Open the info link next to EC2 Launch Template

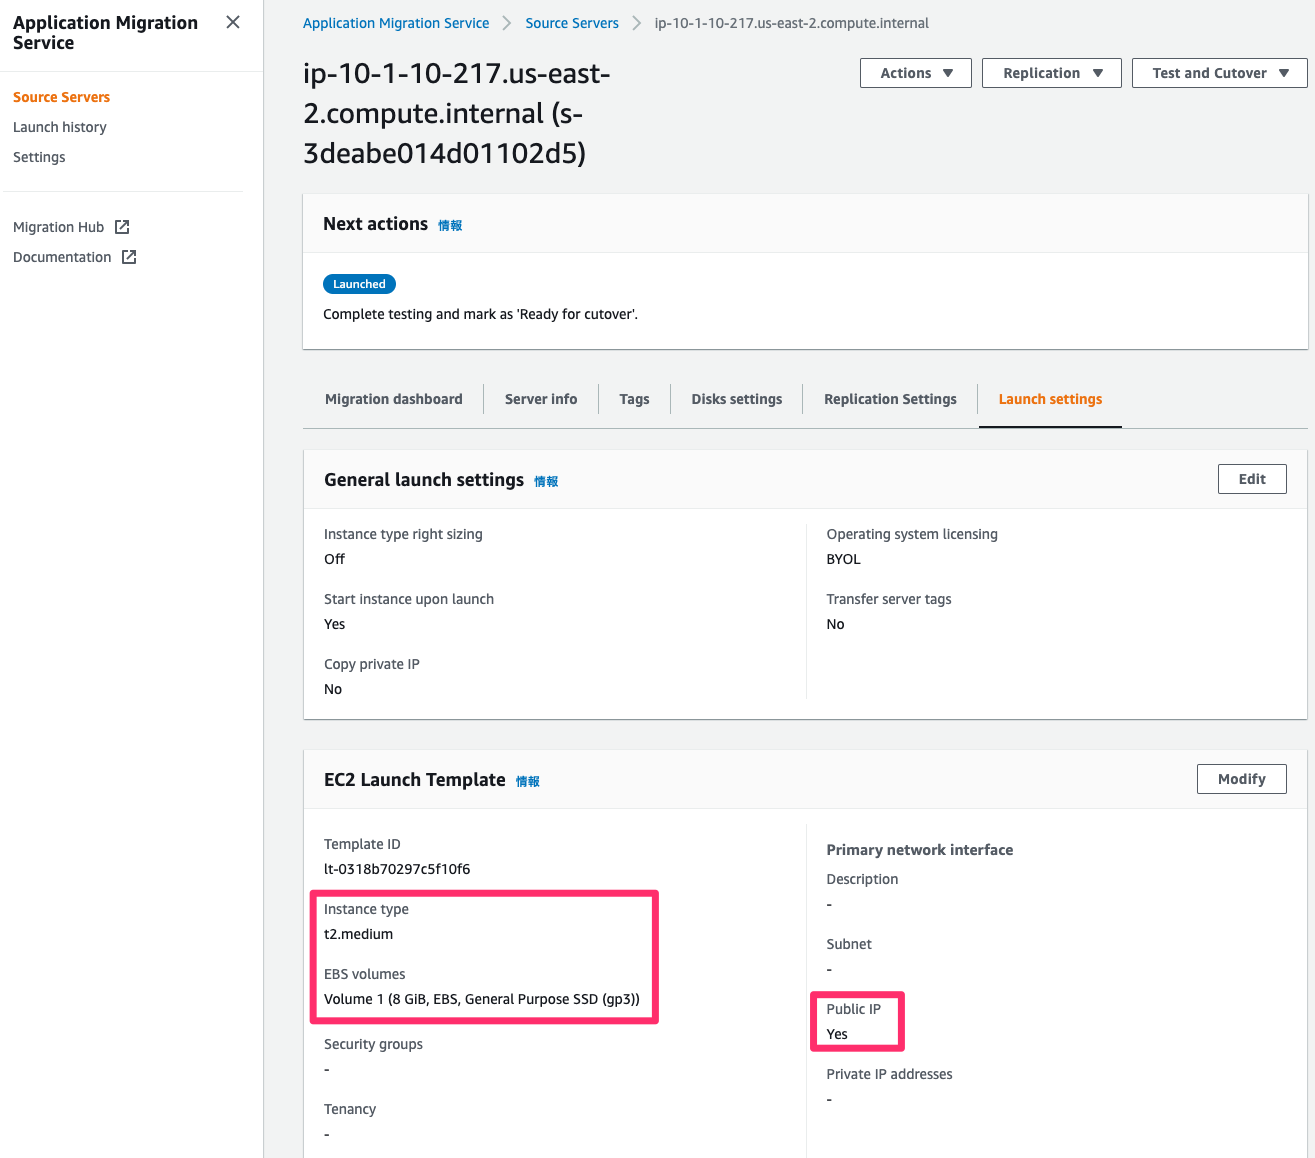coord(528,782)
